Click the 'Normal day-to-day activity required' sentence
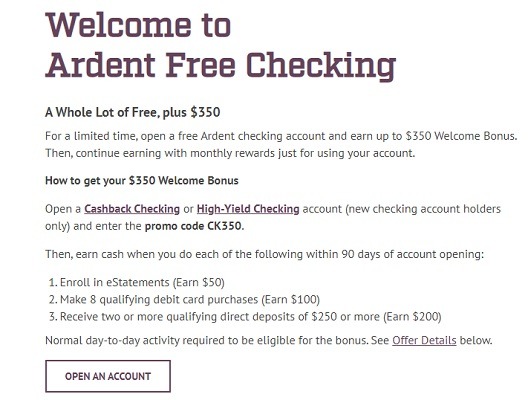The width and height of the screenshot is (528, 400). [206, 340]
